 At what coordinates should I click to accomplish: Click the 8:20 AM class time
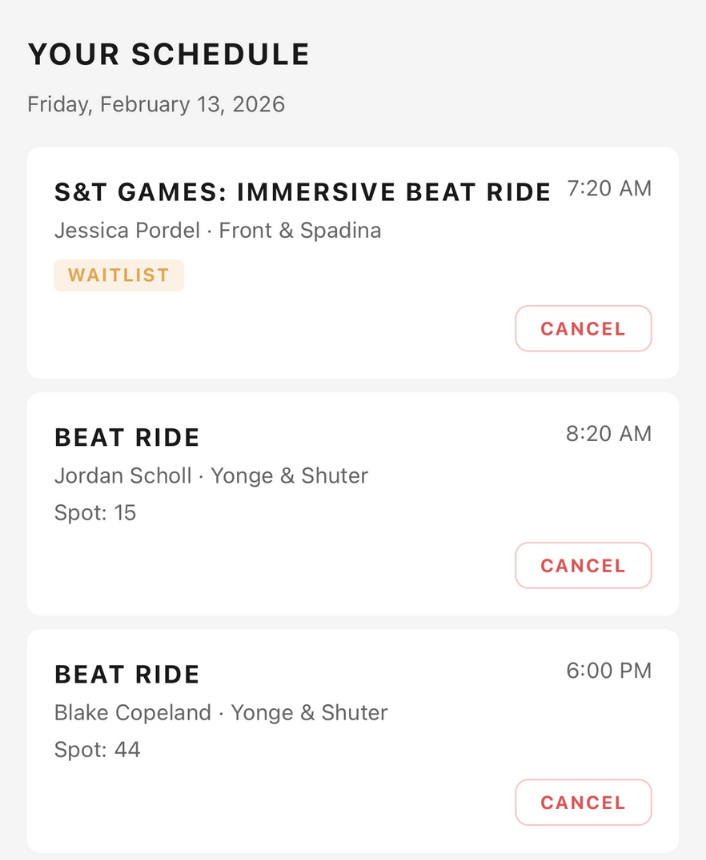(x=609, y=434)
